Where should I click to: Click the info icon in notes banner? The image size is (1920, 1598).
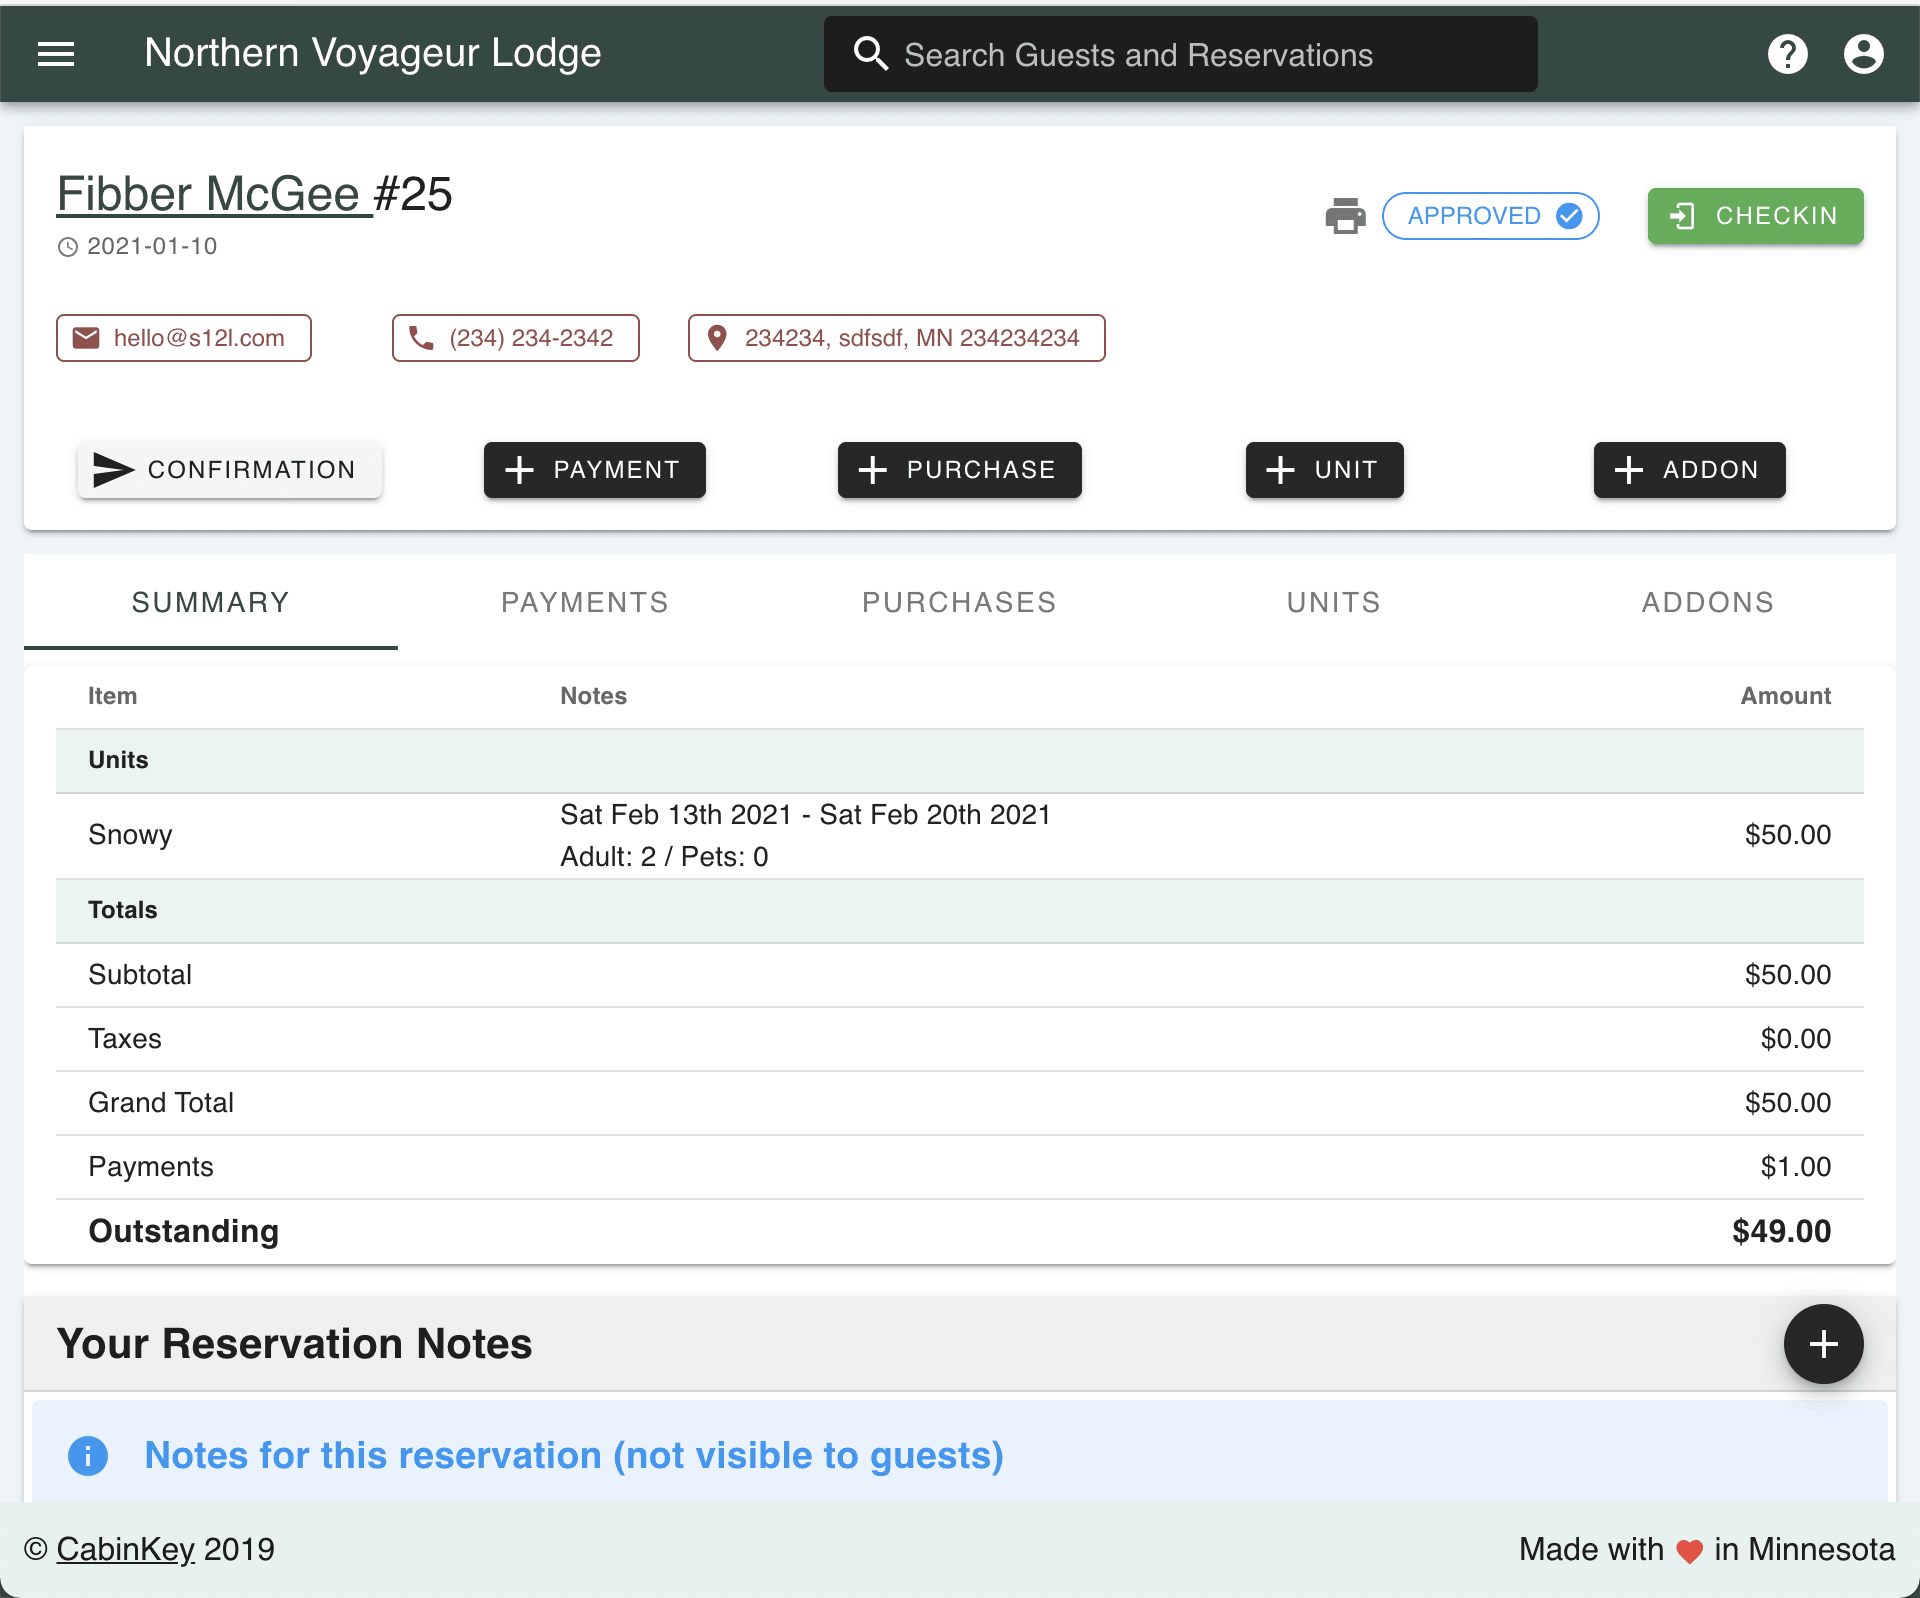point(88,1456)
